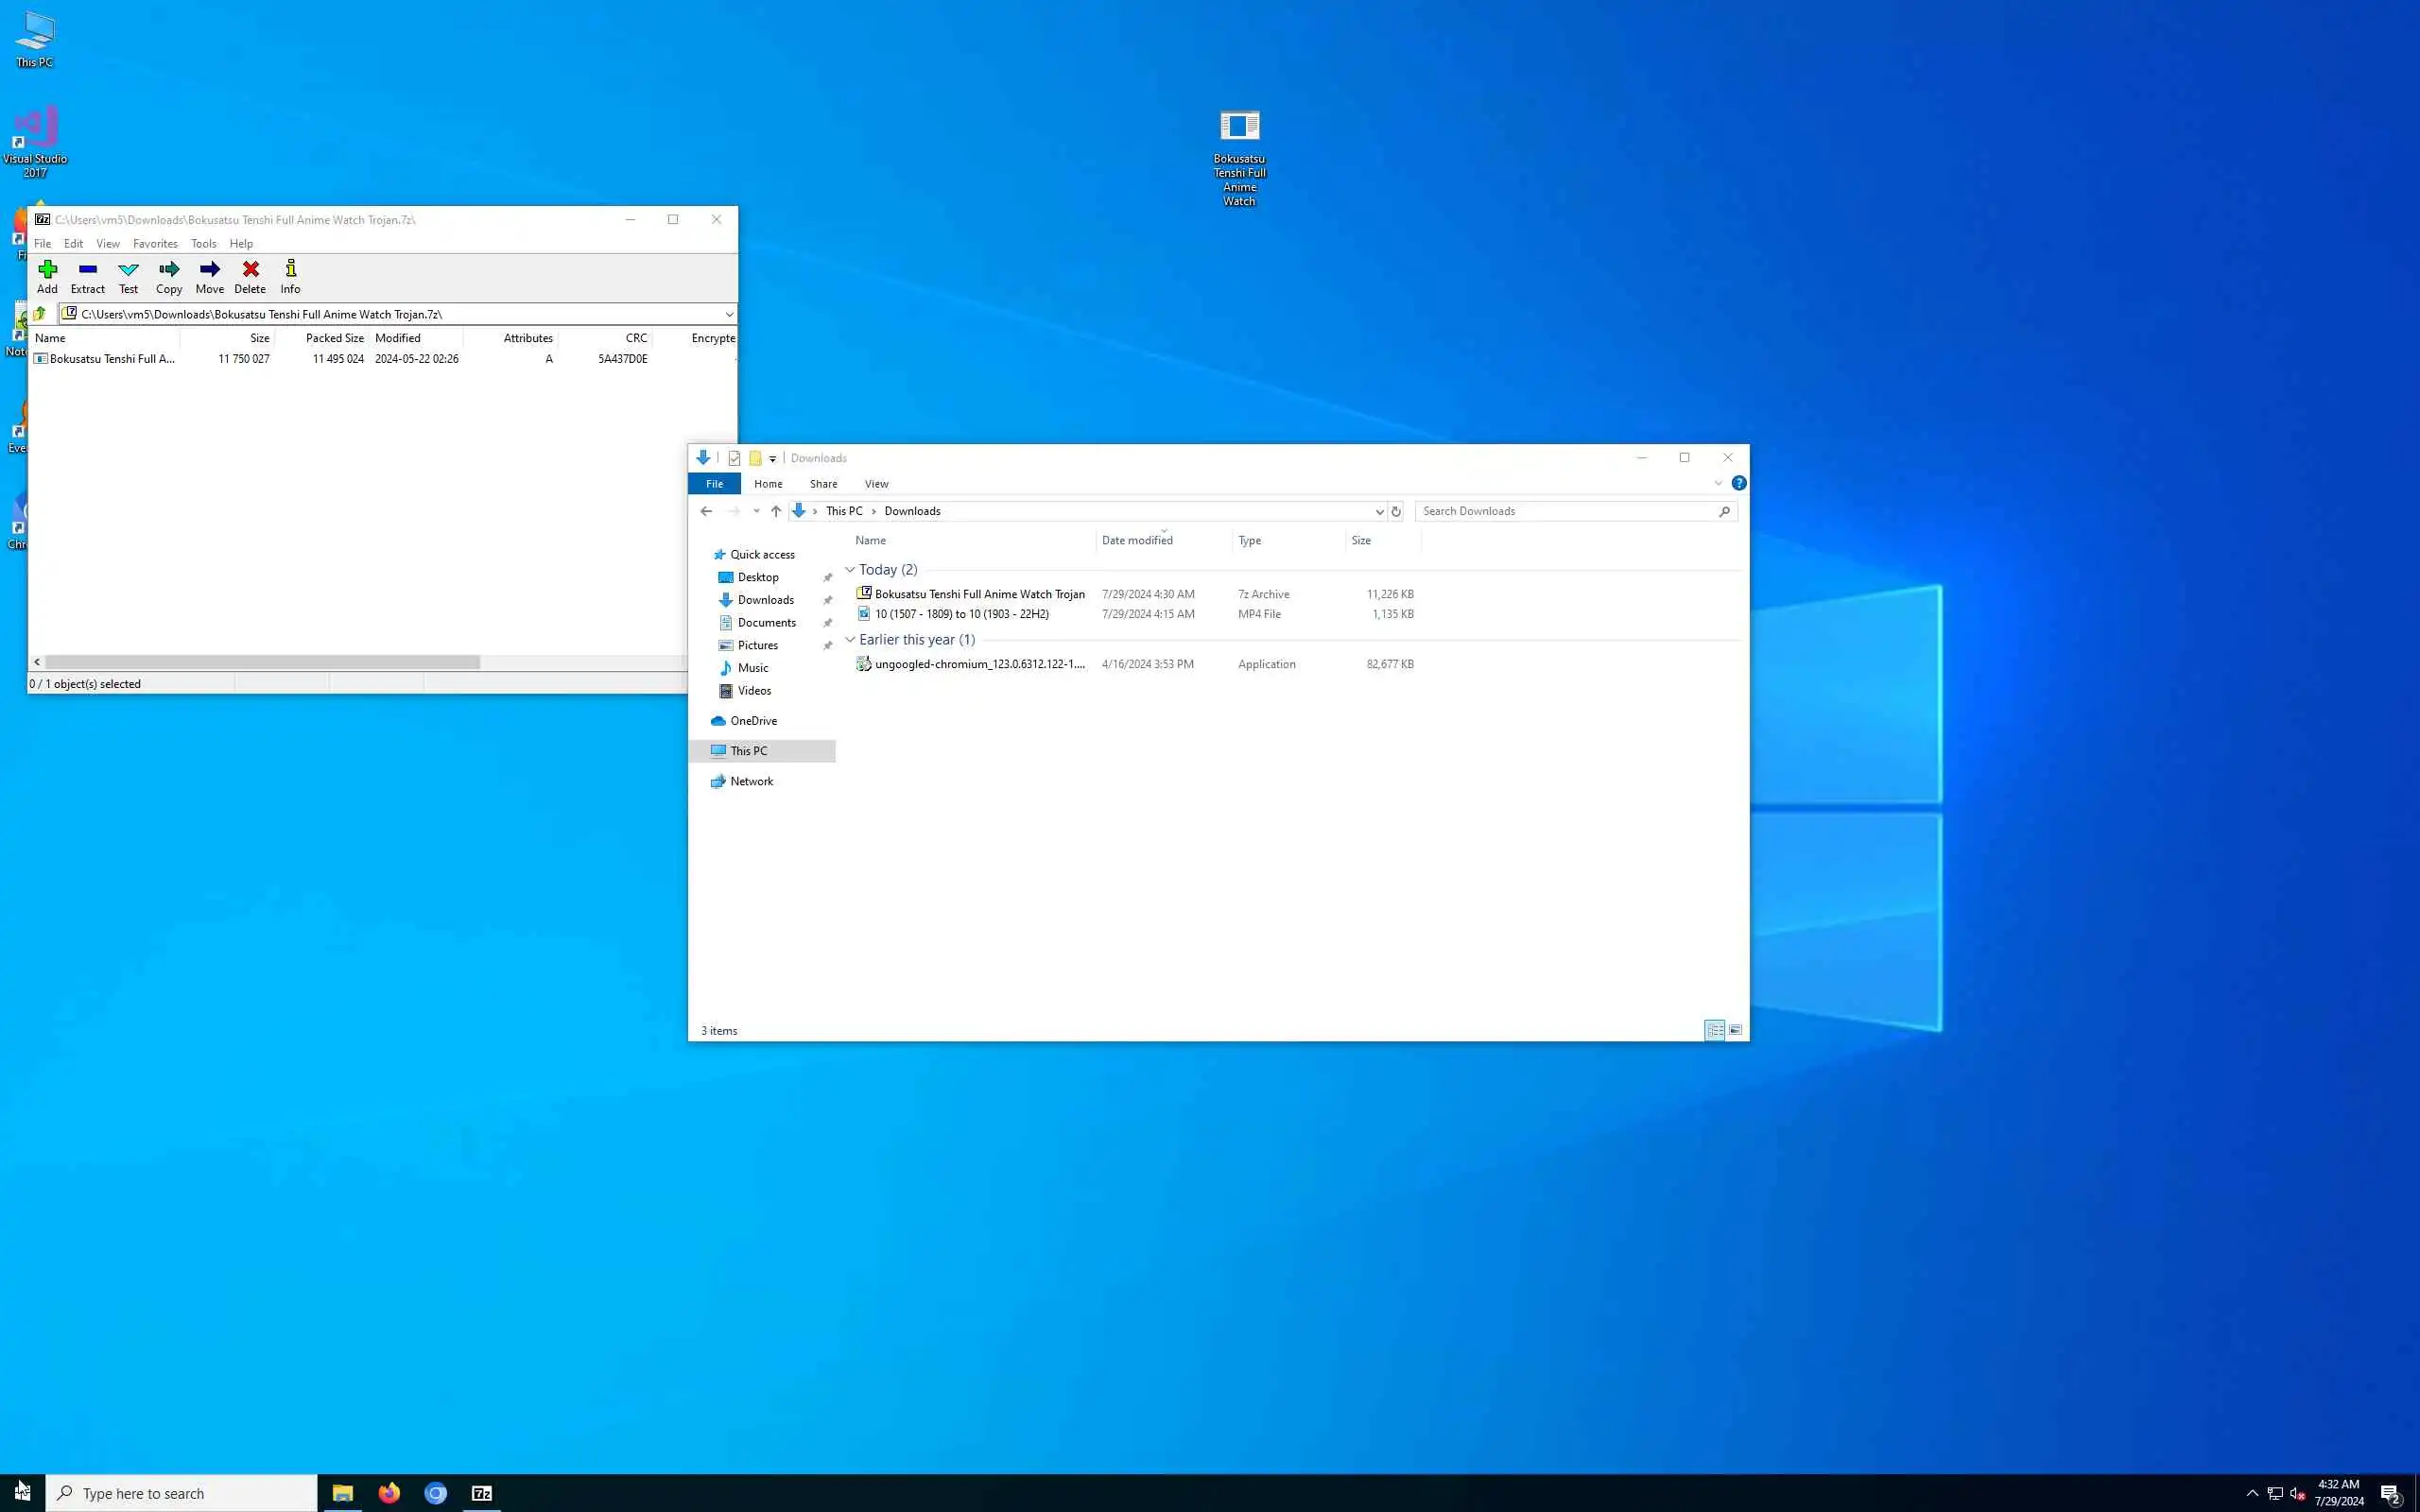Open the Tools menu in 7-Zip

(x=203, y=243)
